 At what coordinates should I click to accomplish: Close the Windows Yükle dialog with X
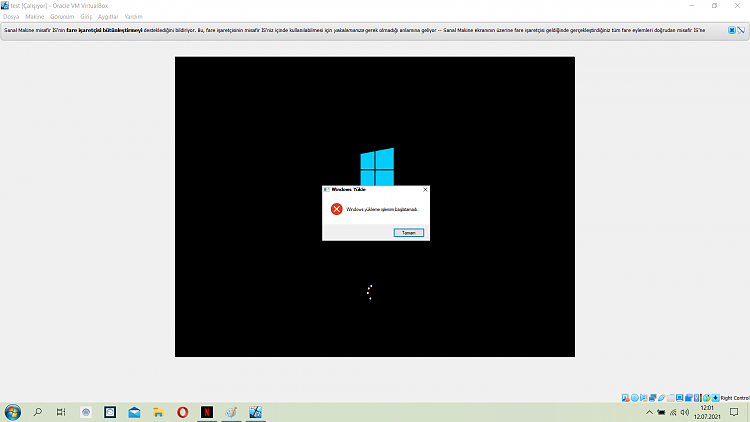[x=425, y=189]
